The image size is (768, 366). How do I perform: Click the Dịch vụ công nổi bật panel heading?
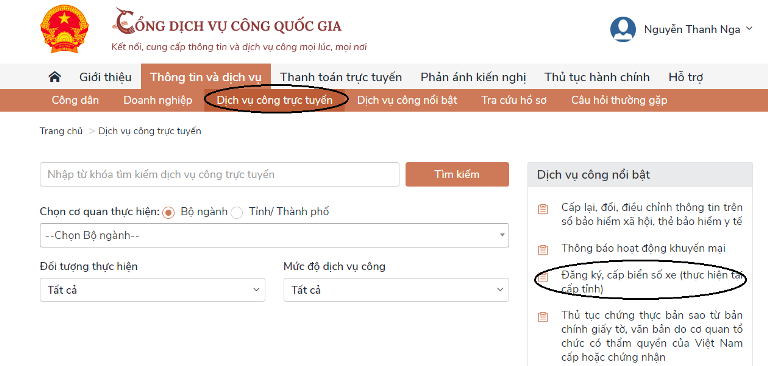pos(593,175)
